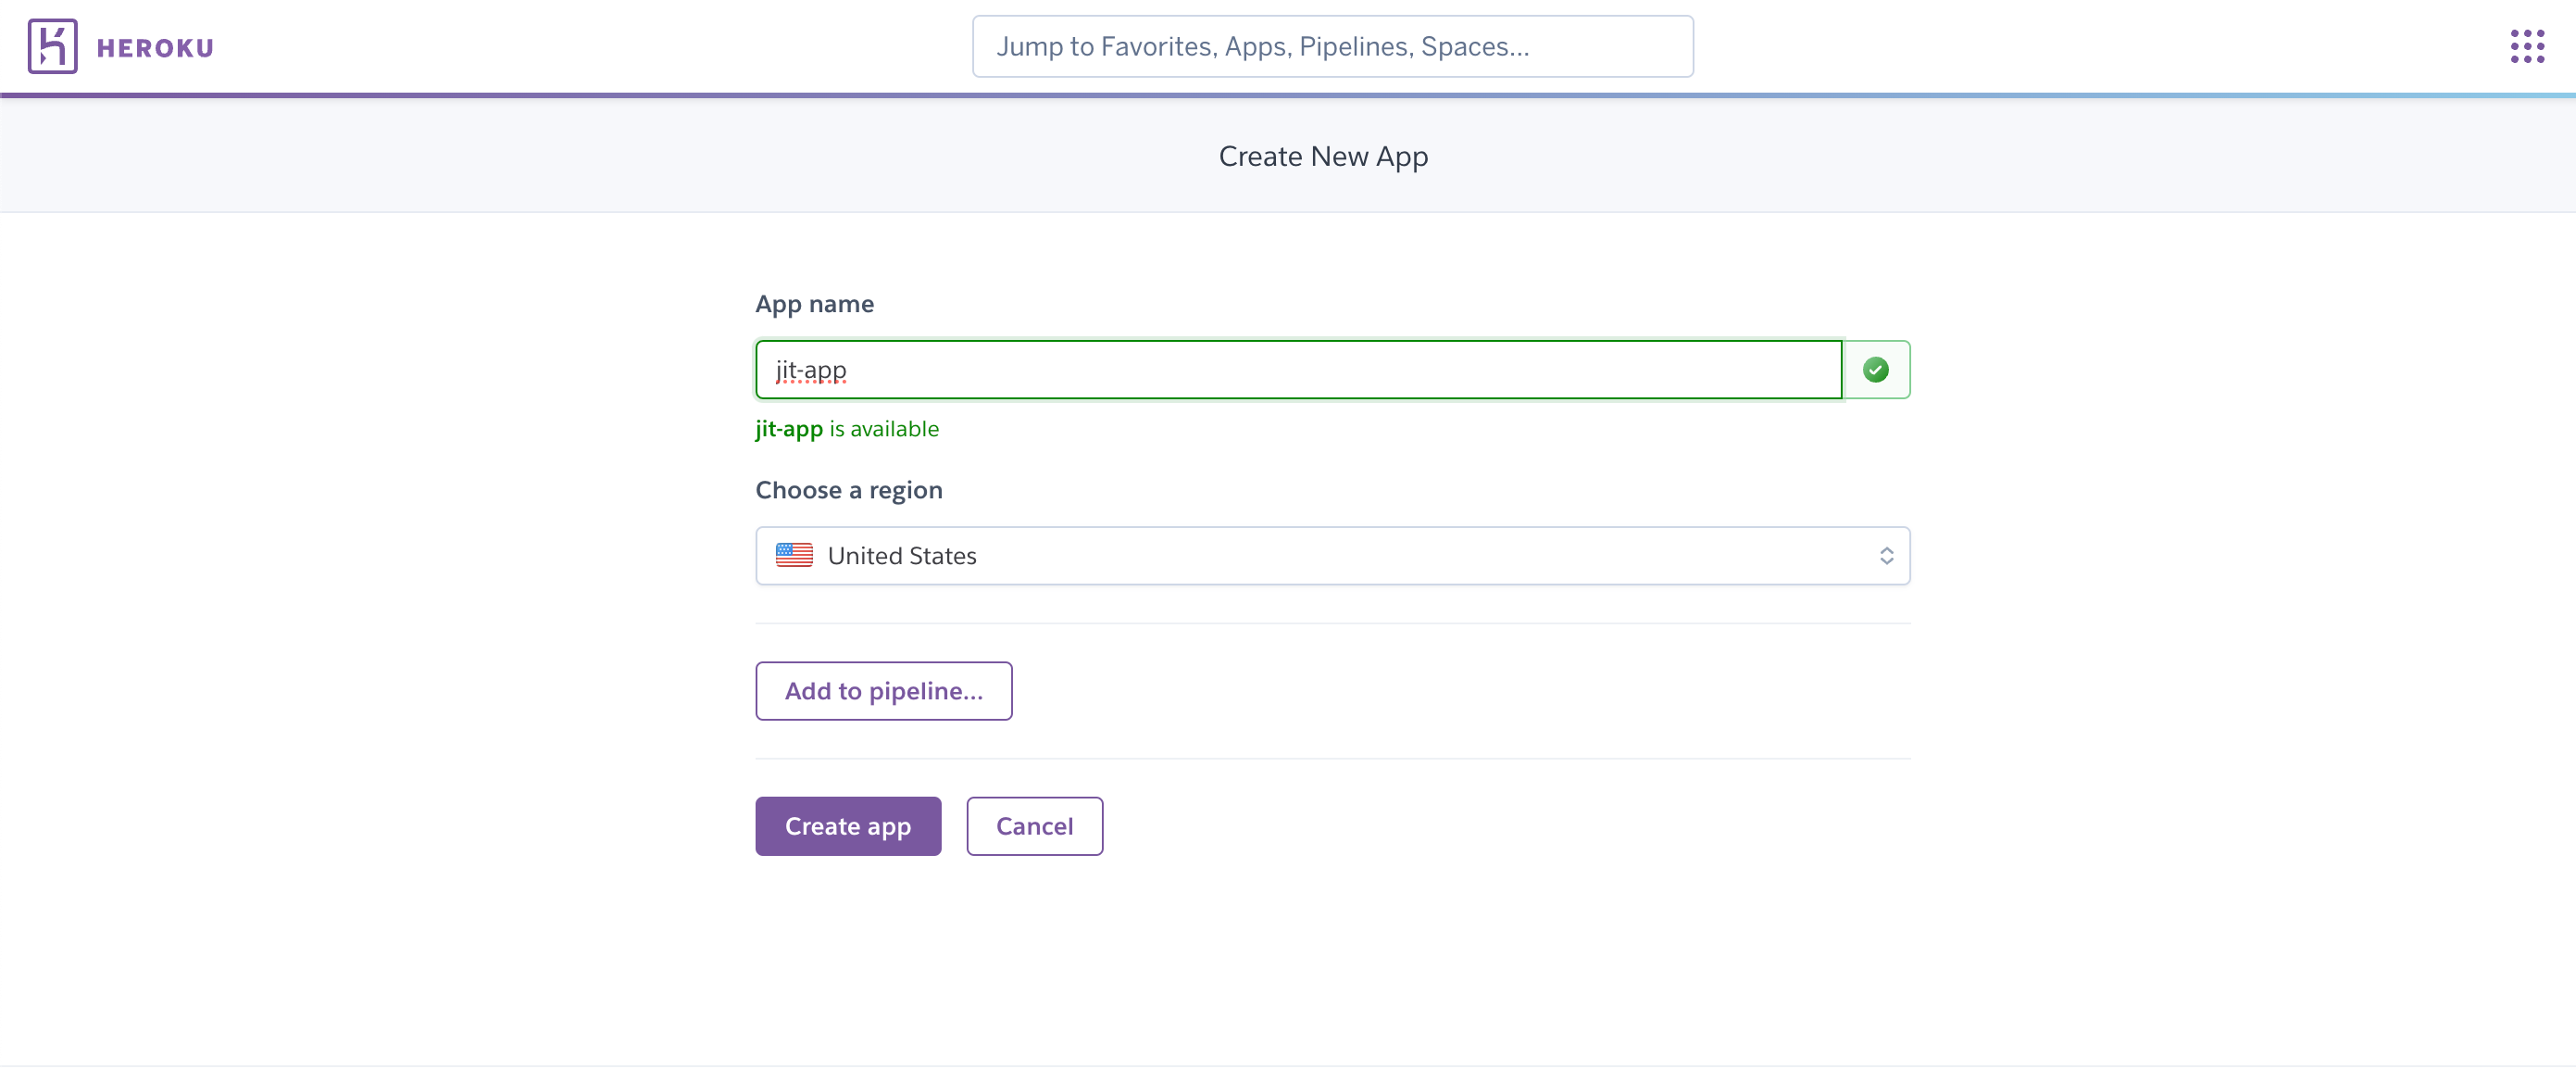Image resolution: width=2576 pixels, height=1069 pixels.
Task: Click the App name label
Action: [x=814, y=303]
